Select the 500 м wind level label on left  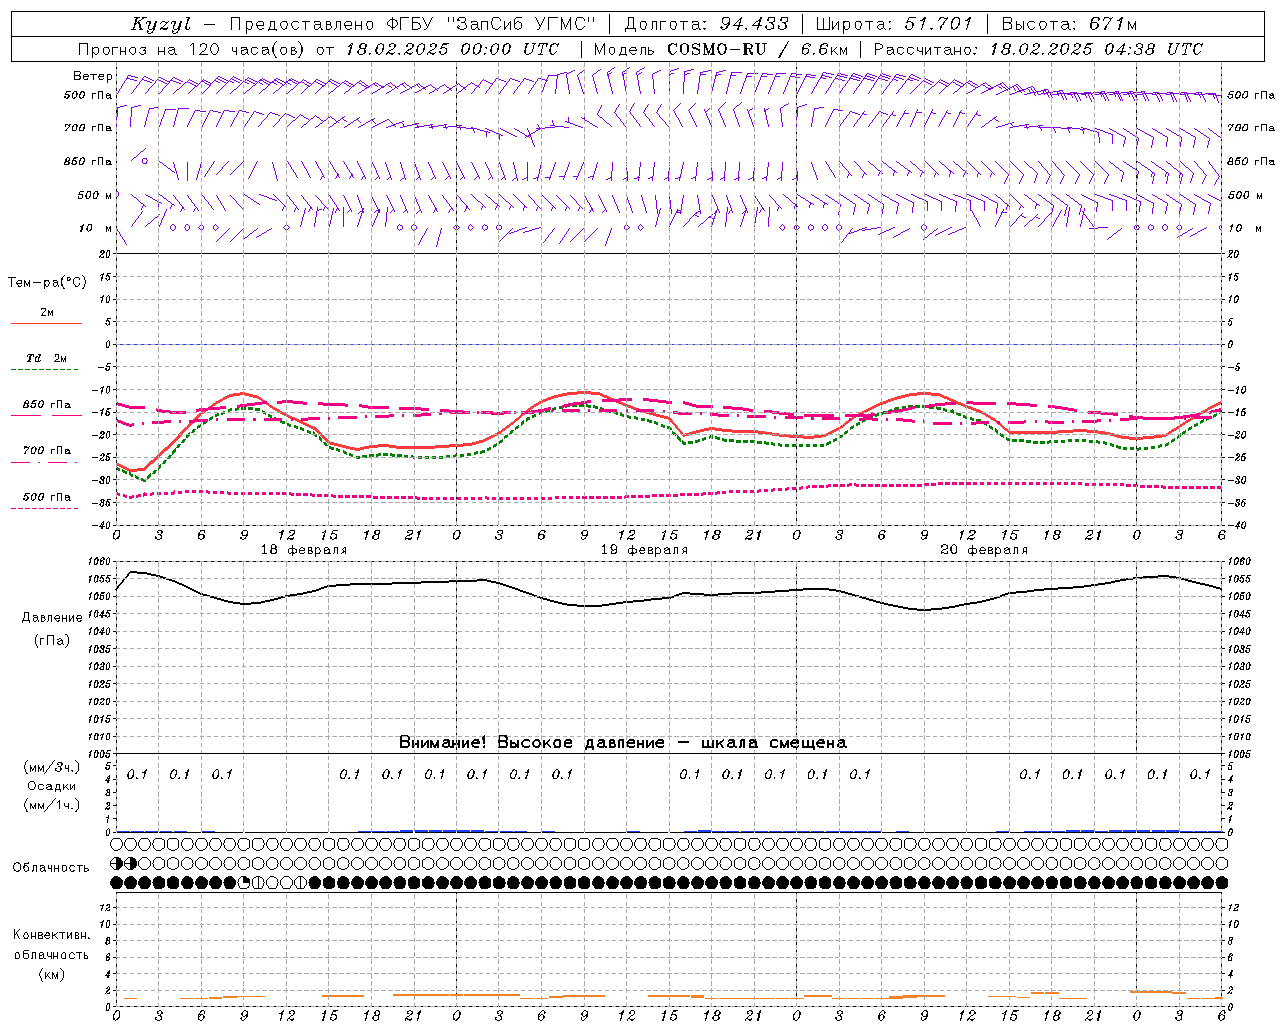95,195
